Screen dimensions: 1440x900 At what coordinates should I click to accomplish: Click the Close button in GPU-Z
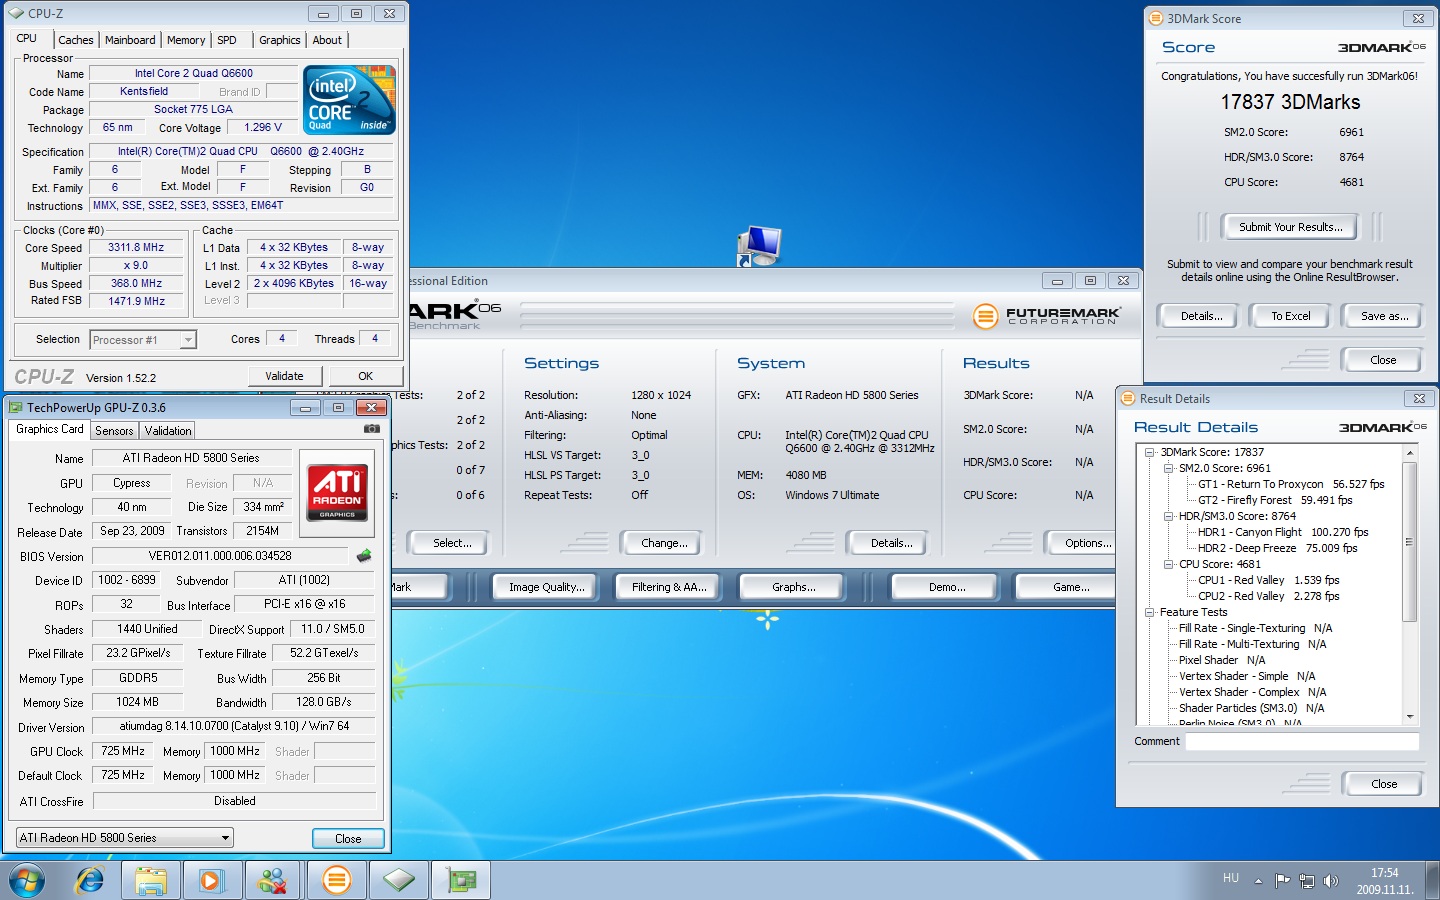(348, 839)
